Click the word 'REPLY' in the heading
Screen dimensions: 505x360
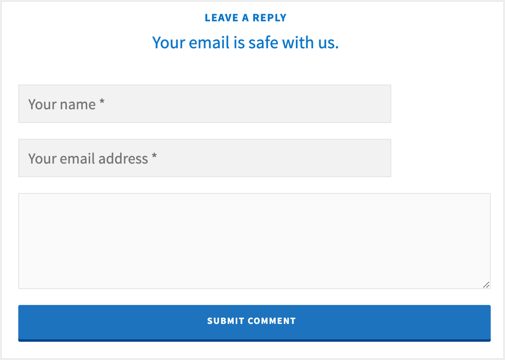(x=269, y=18)
